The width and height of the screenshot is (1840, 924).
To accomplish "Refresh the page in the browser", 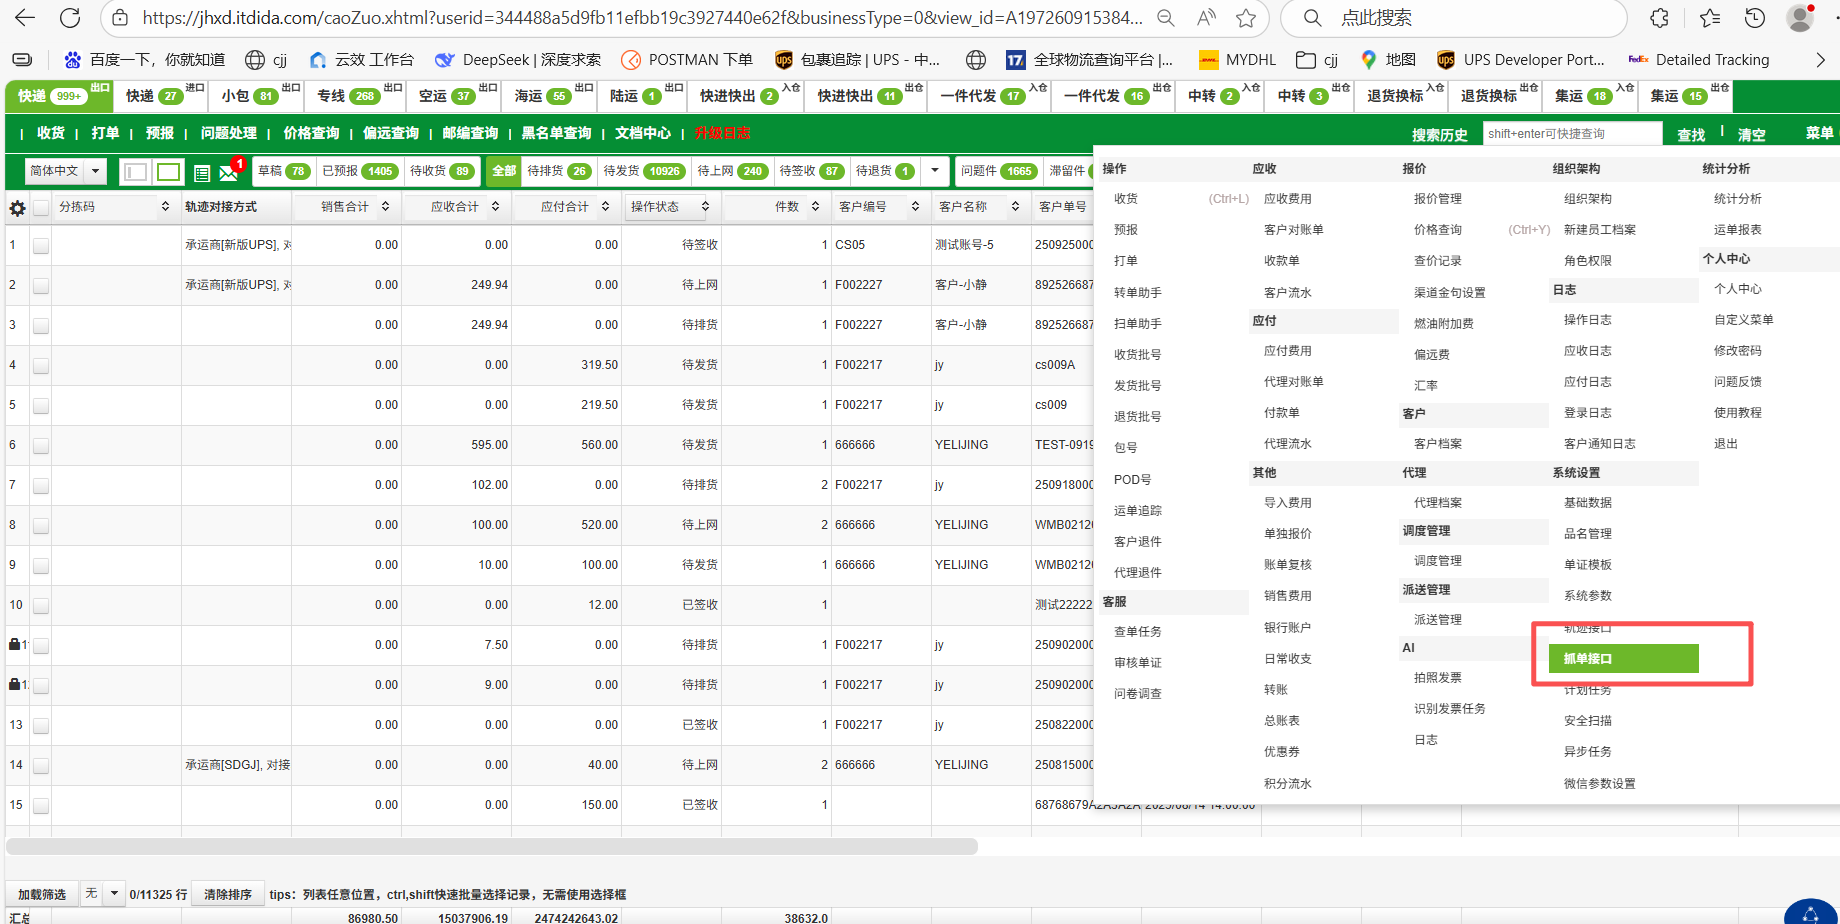I will [x=70, y=18].
